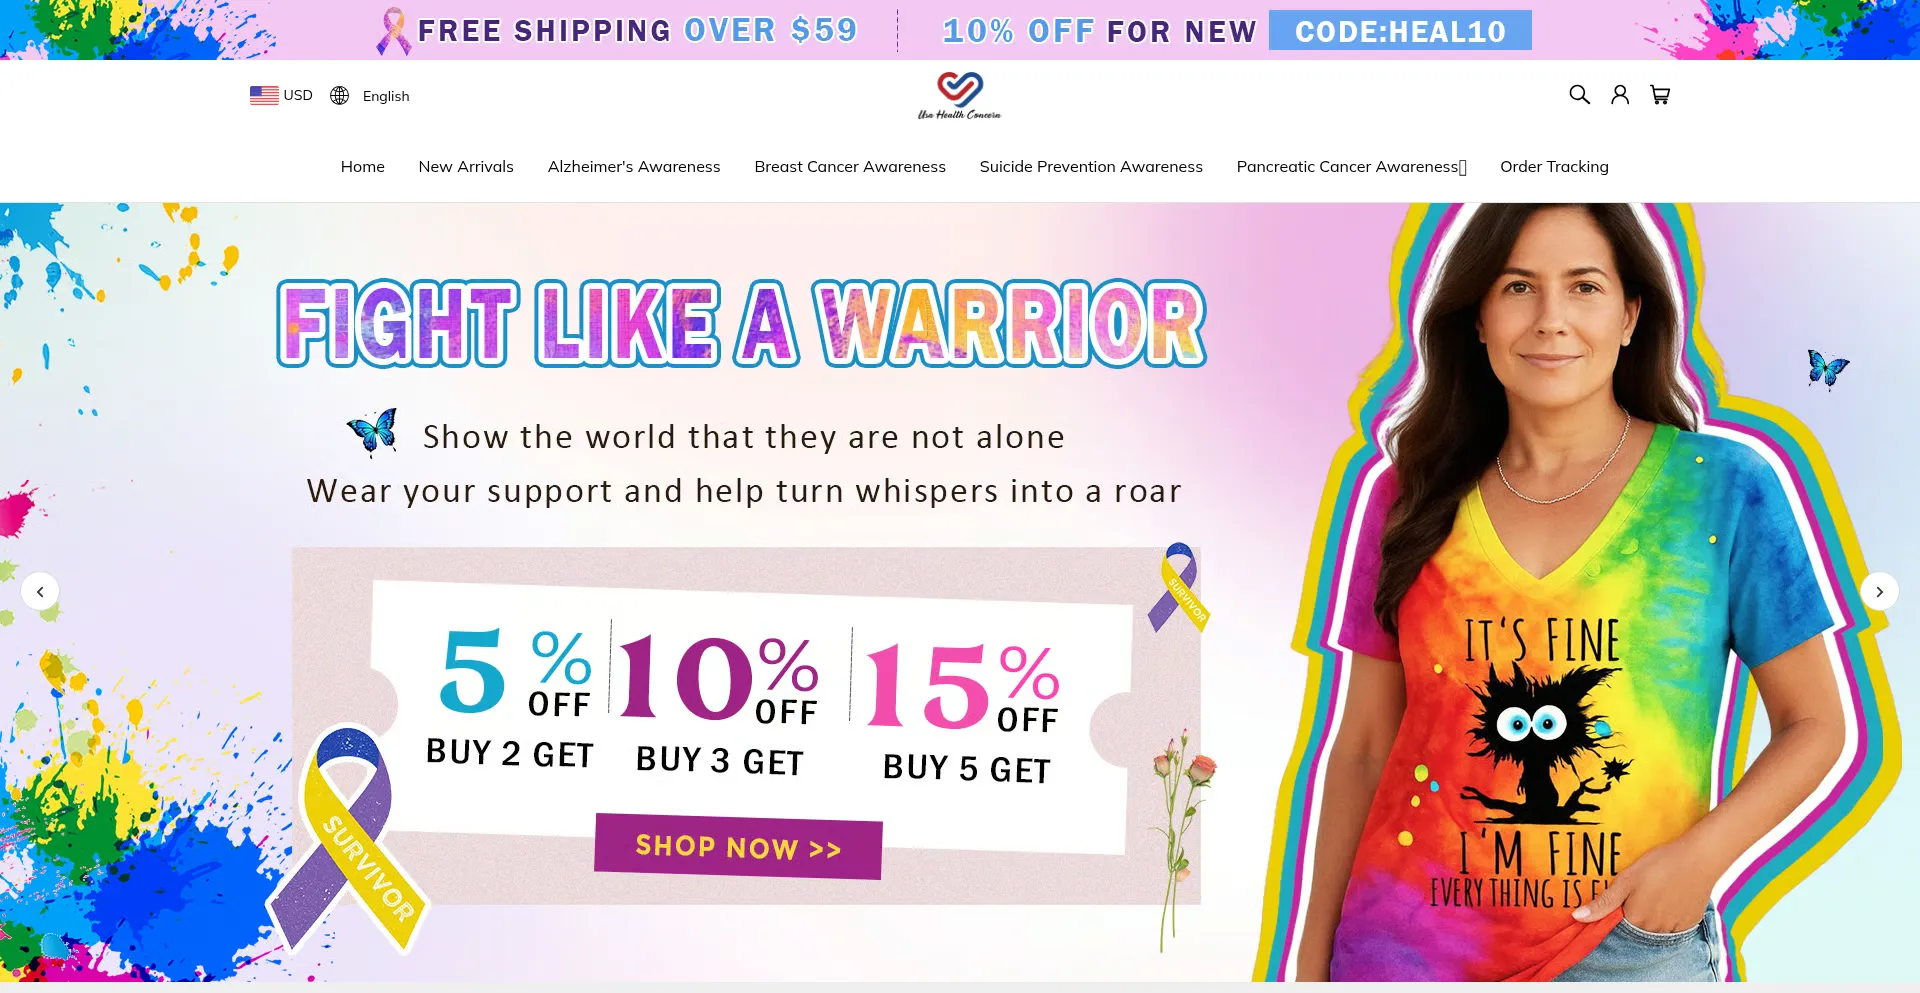The width and height of the screenshot is (1920, 993).
Task: Advance to next banner slide arrow
Action: (1880, 592)
